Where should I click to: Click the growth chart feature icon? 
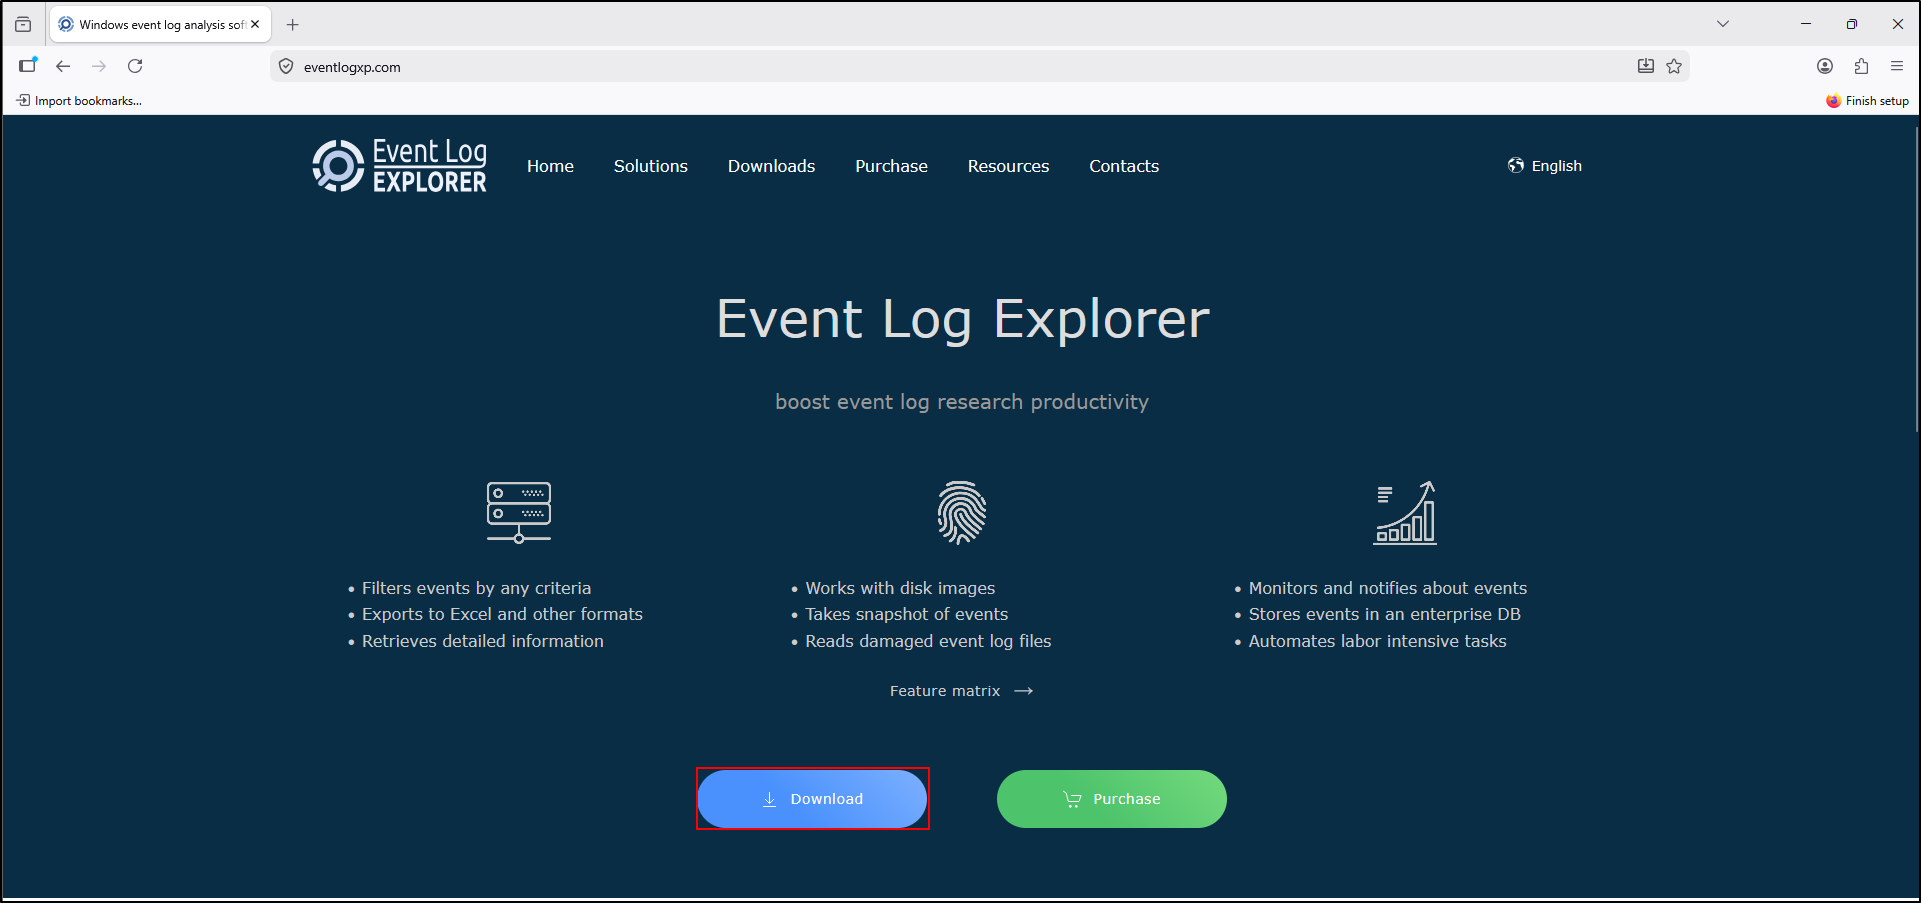point(1405,512)
